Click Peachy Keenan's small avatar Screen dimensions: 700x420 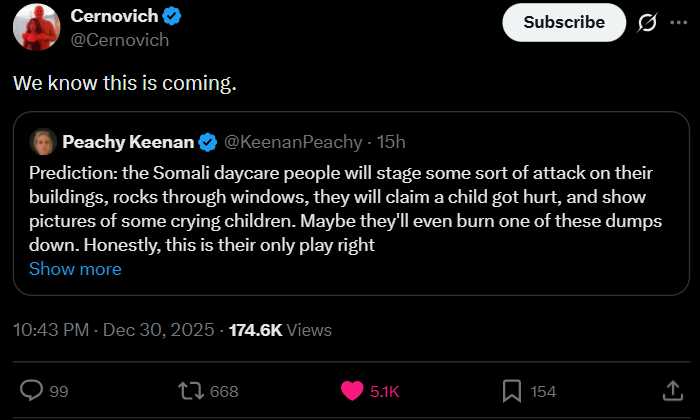[42, 142]
